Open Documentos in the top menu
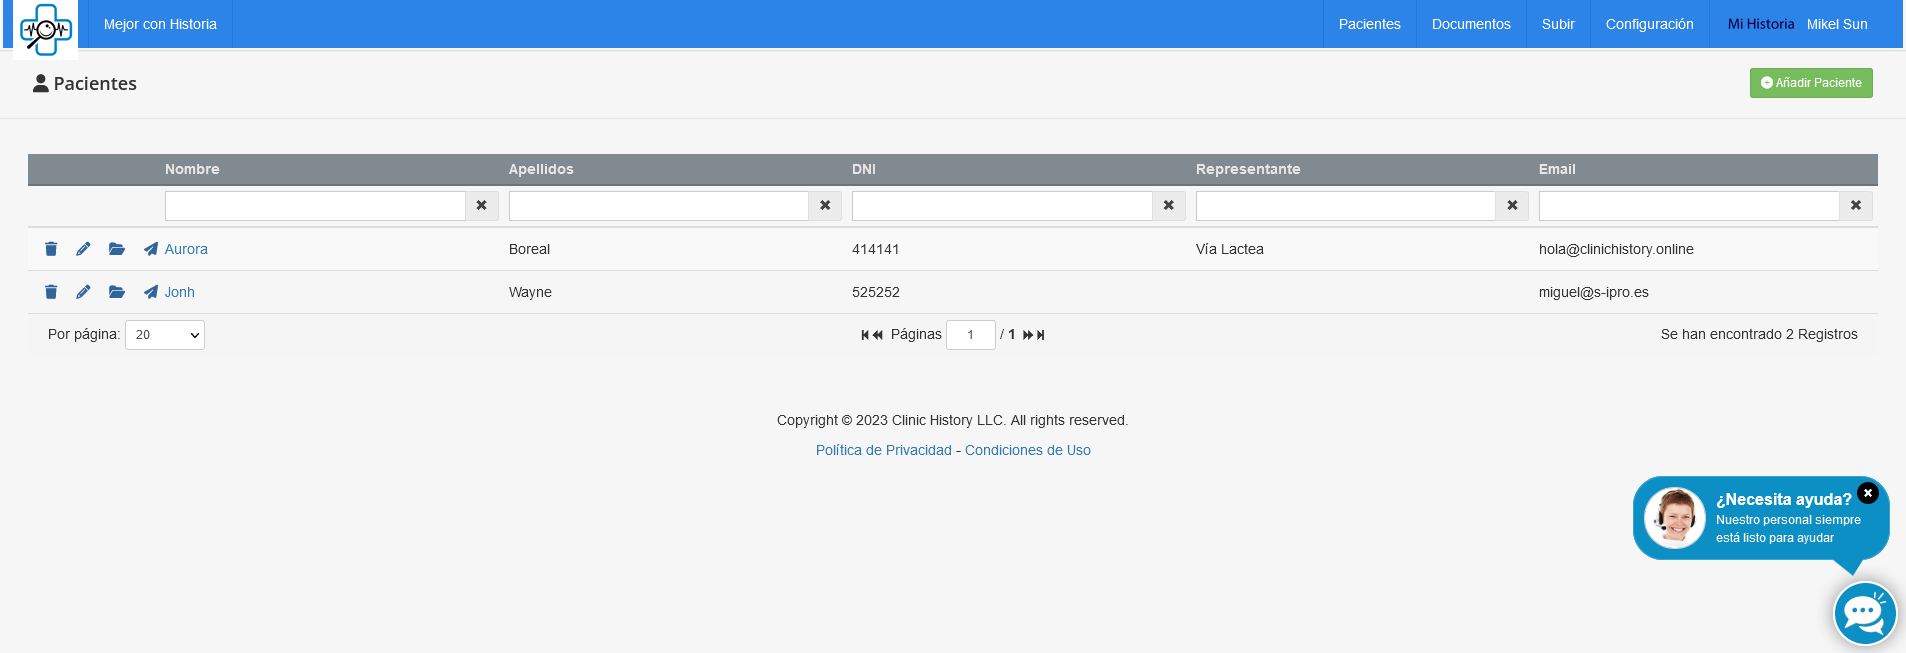This screenshot has width=1906, height=653. click(x=1471, y=24)
